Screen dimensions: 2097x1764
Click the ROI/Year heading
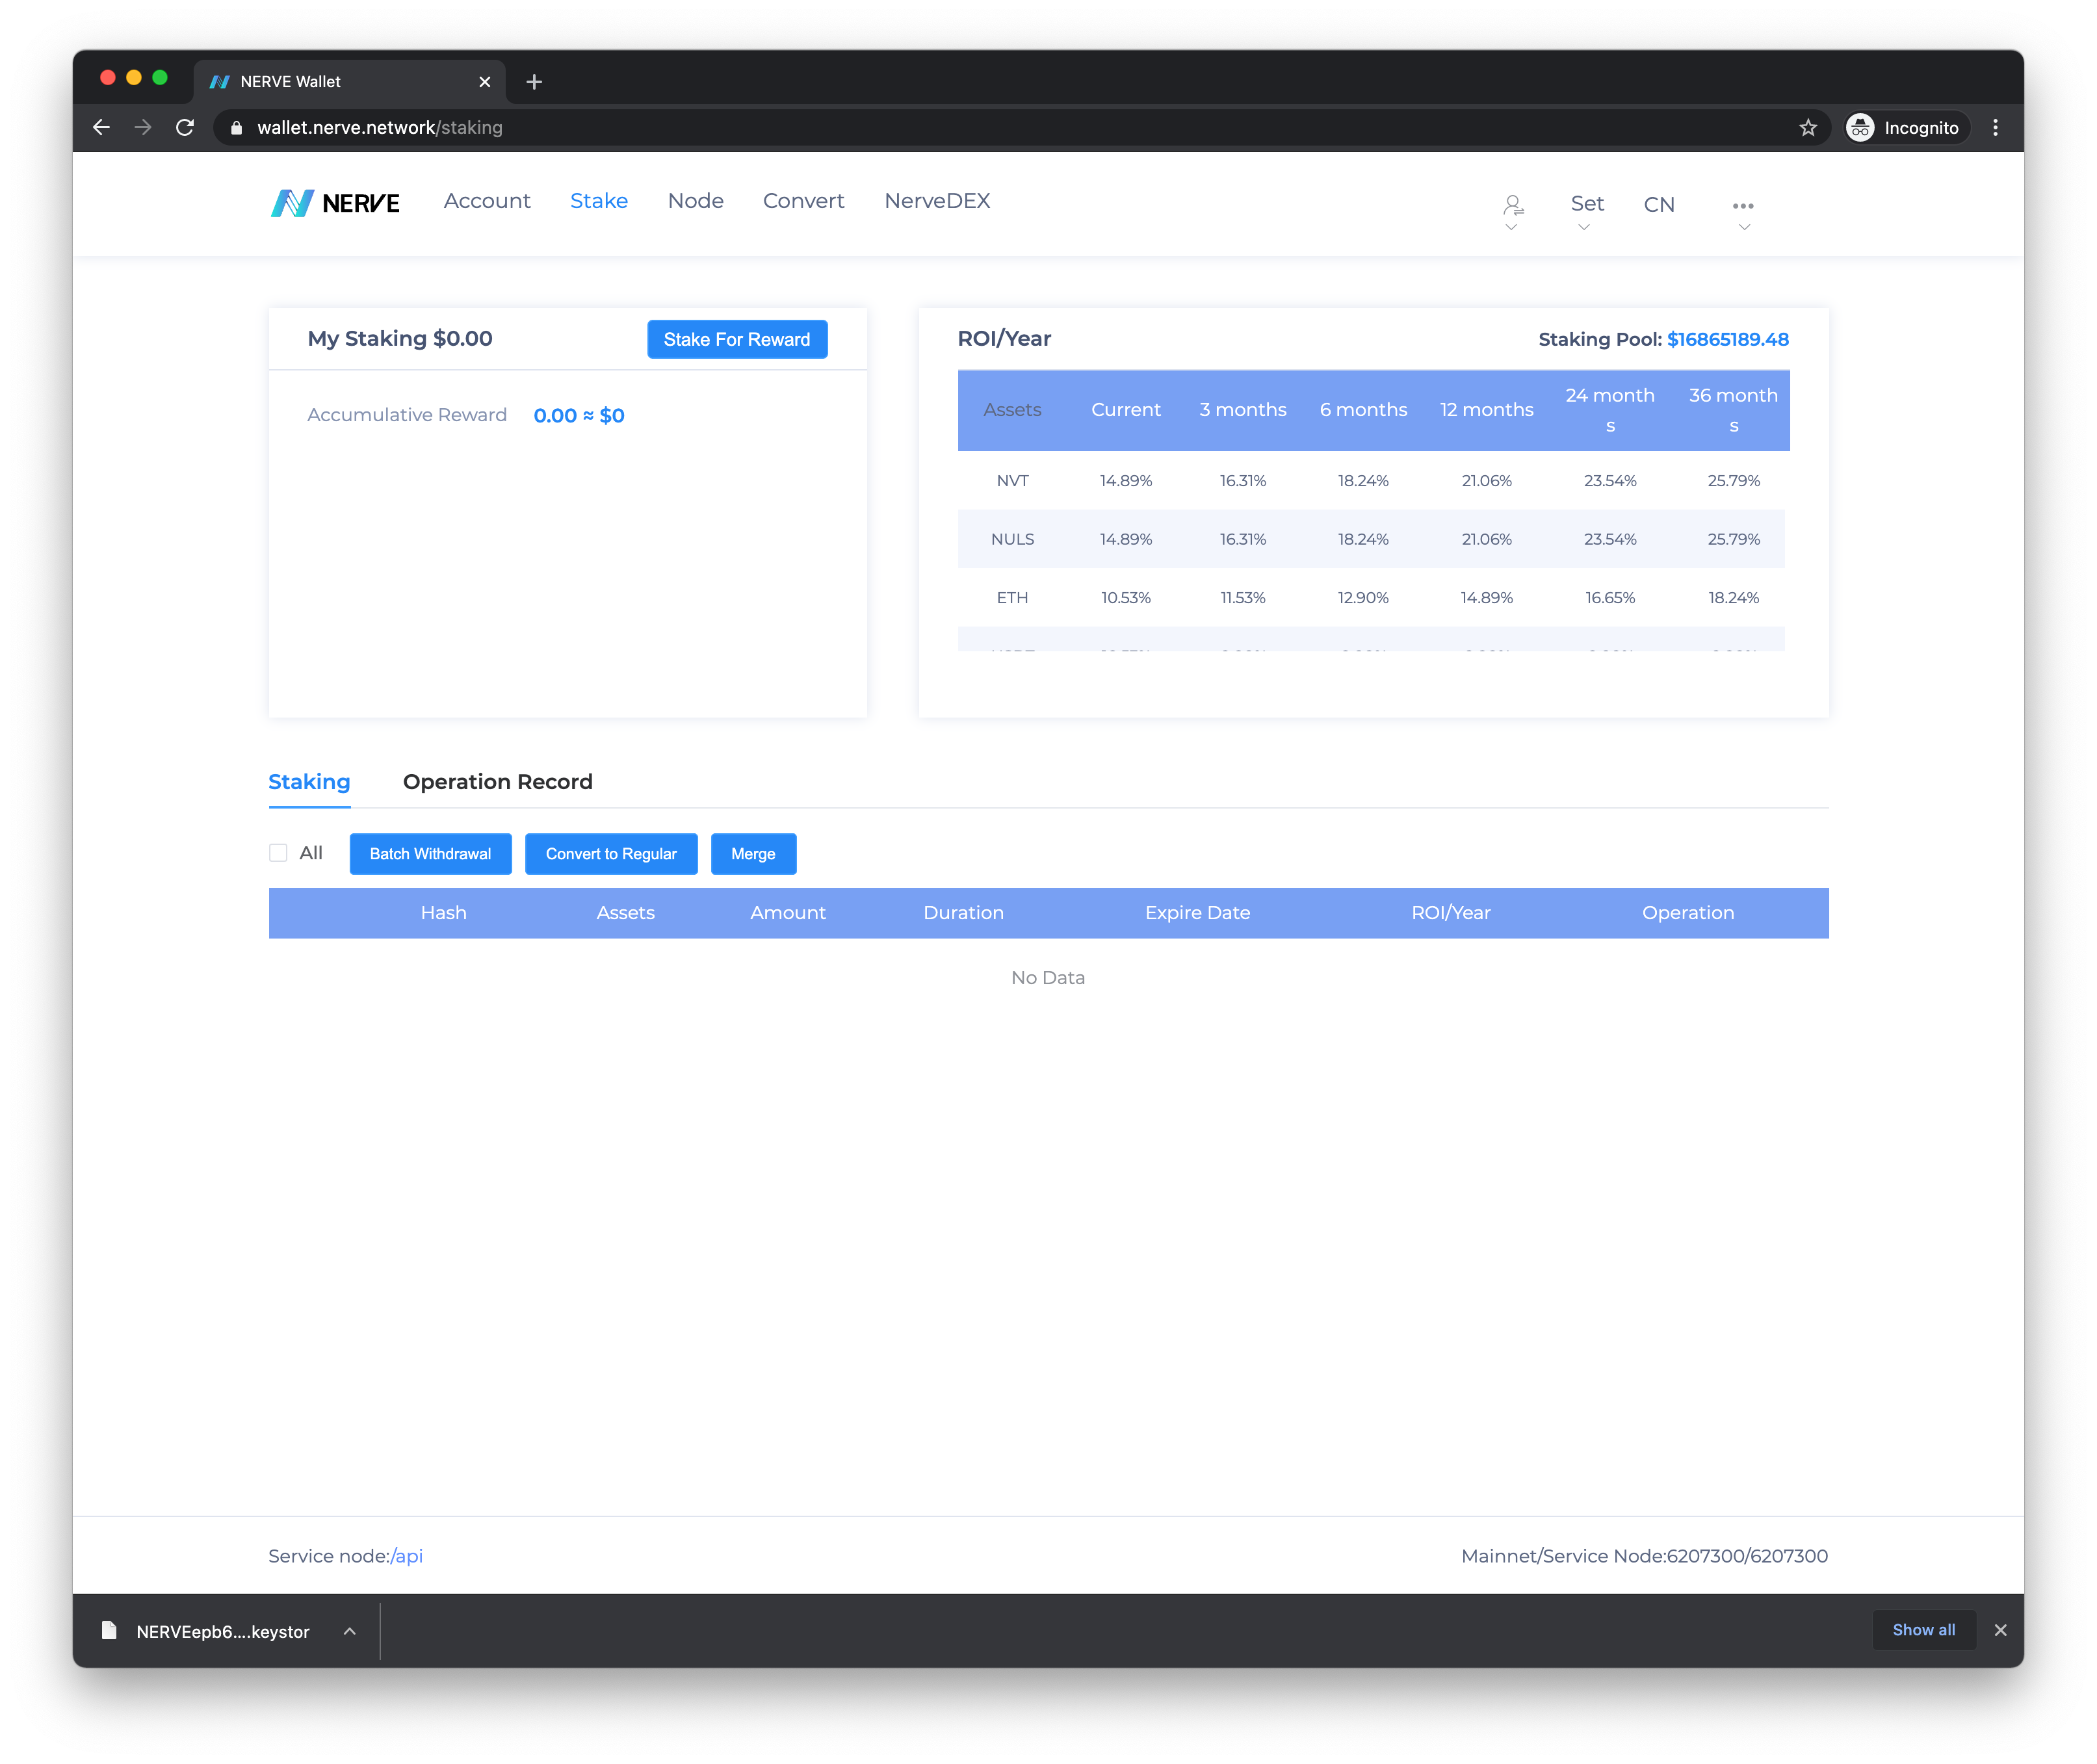(x=1004, y=338)
